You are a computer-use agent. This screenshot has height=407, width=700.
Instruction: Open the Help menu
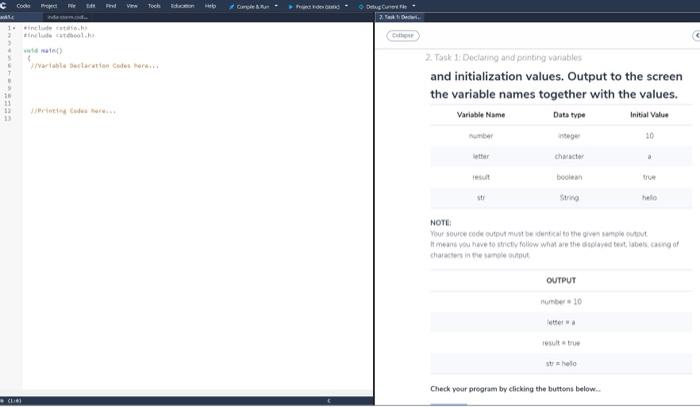point(210,6)
